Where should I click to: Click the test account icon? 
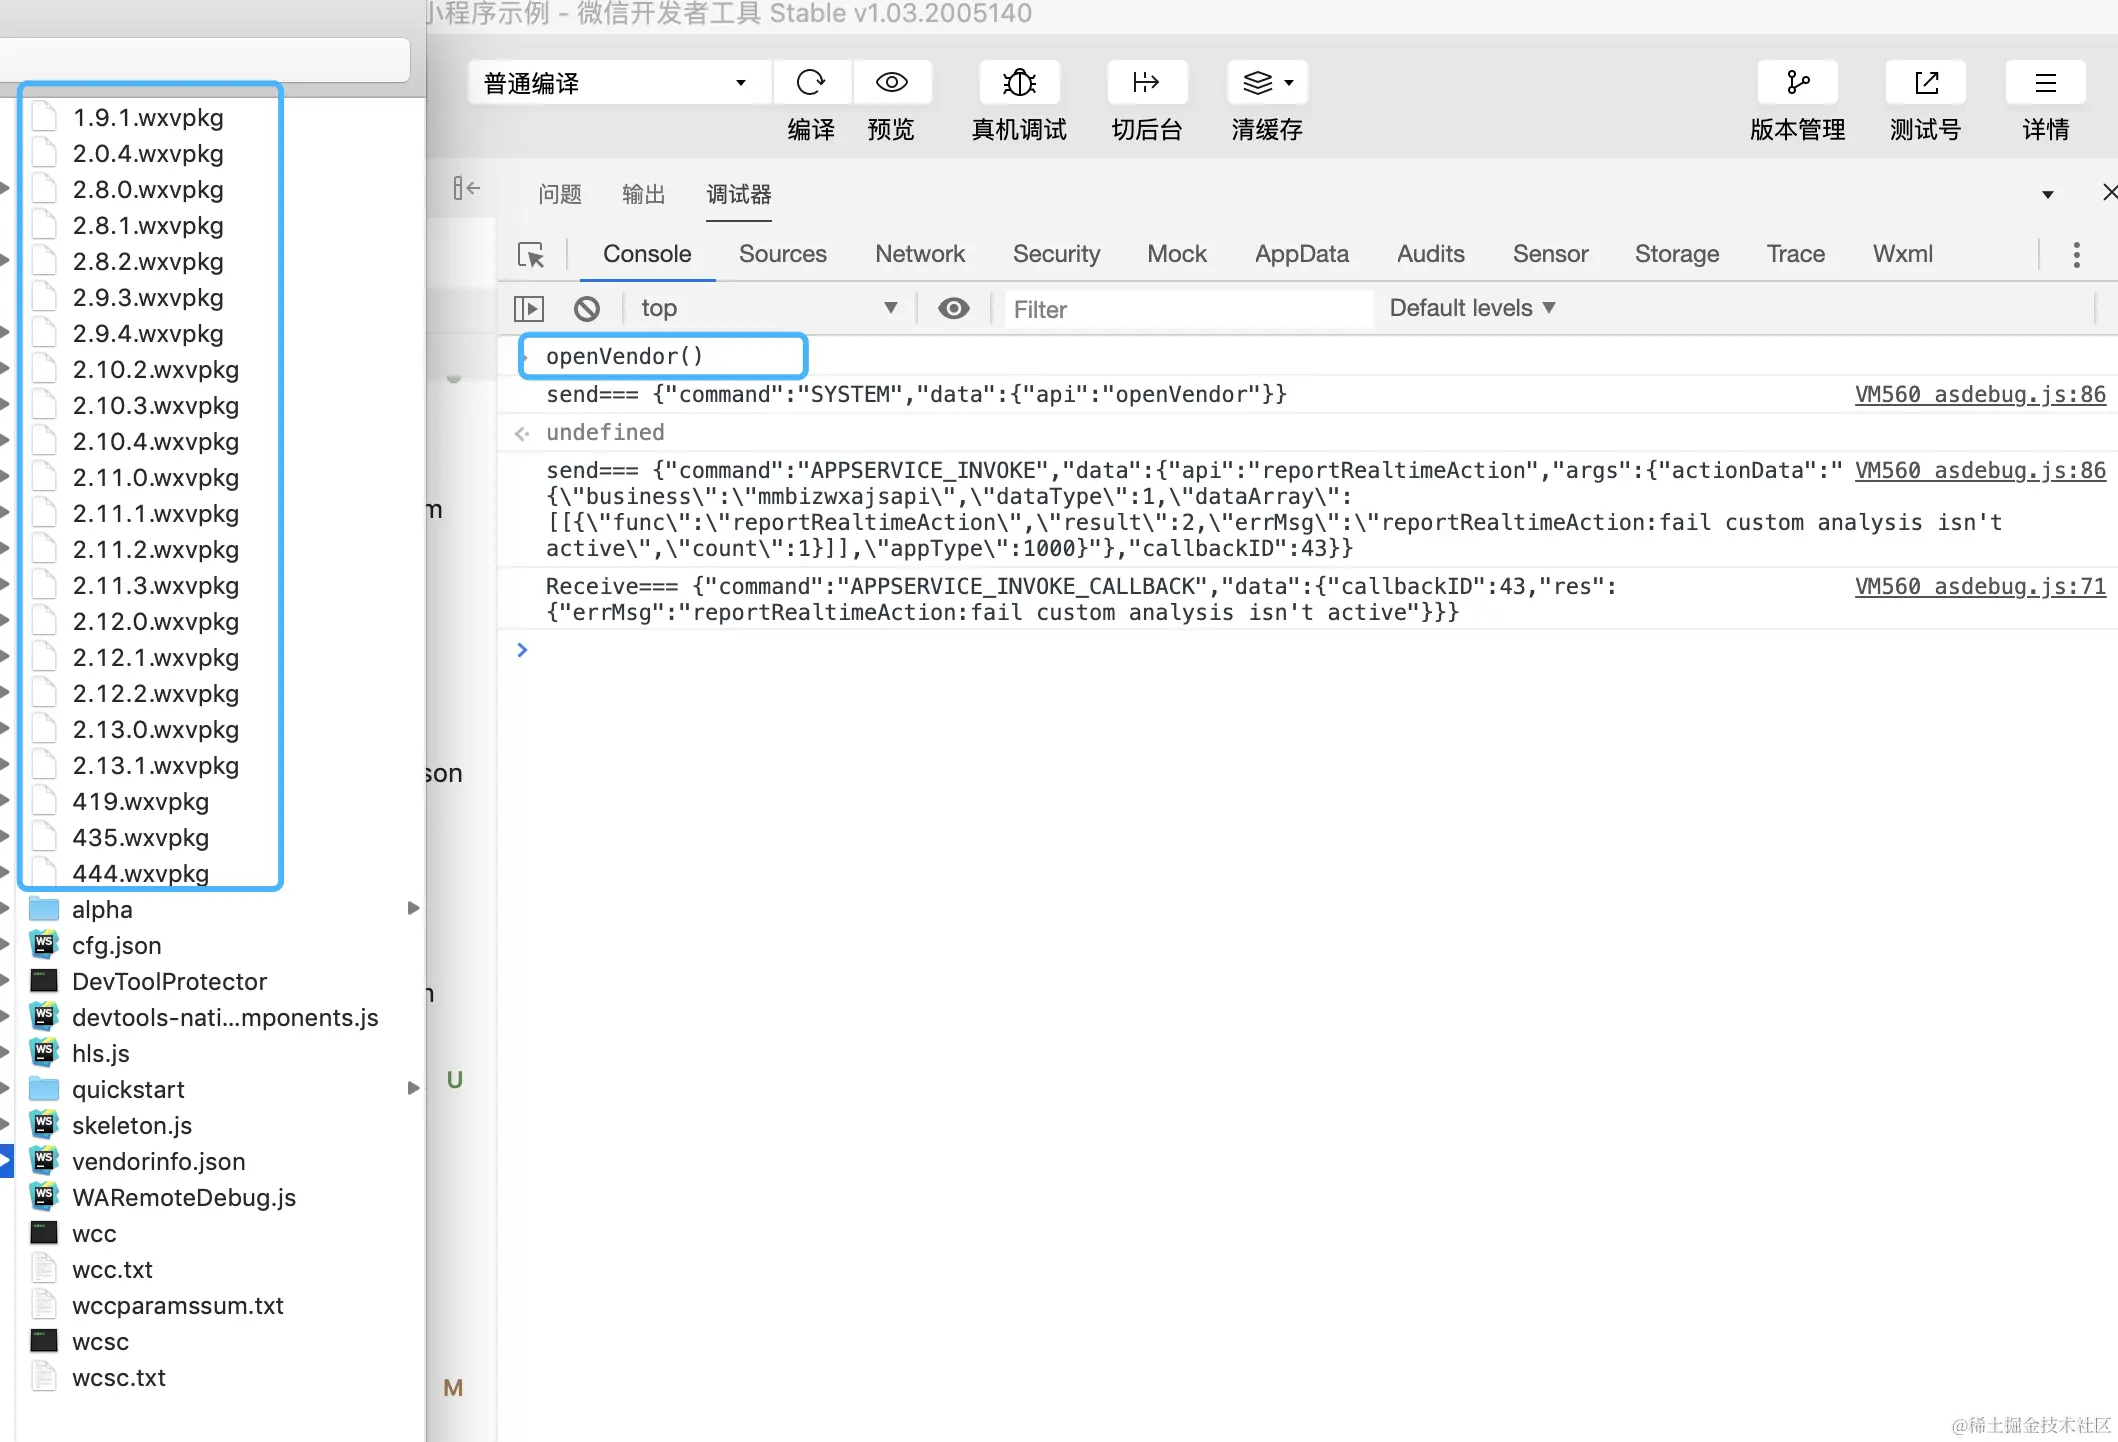coord(1925,82)
